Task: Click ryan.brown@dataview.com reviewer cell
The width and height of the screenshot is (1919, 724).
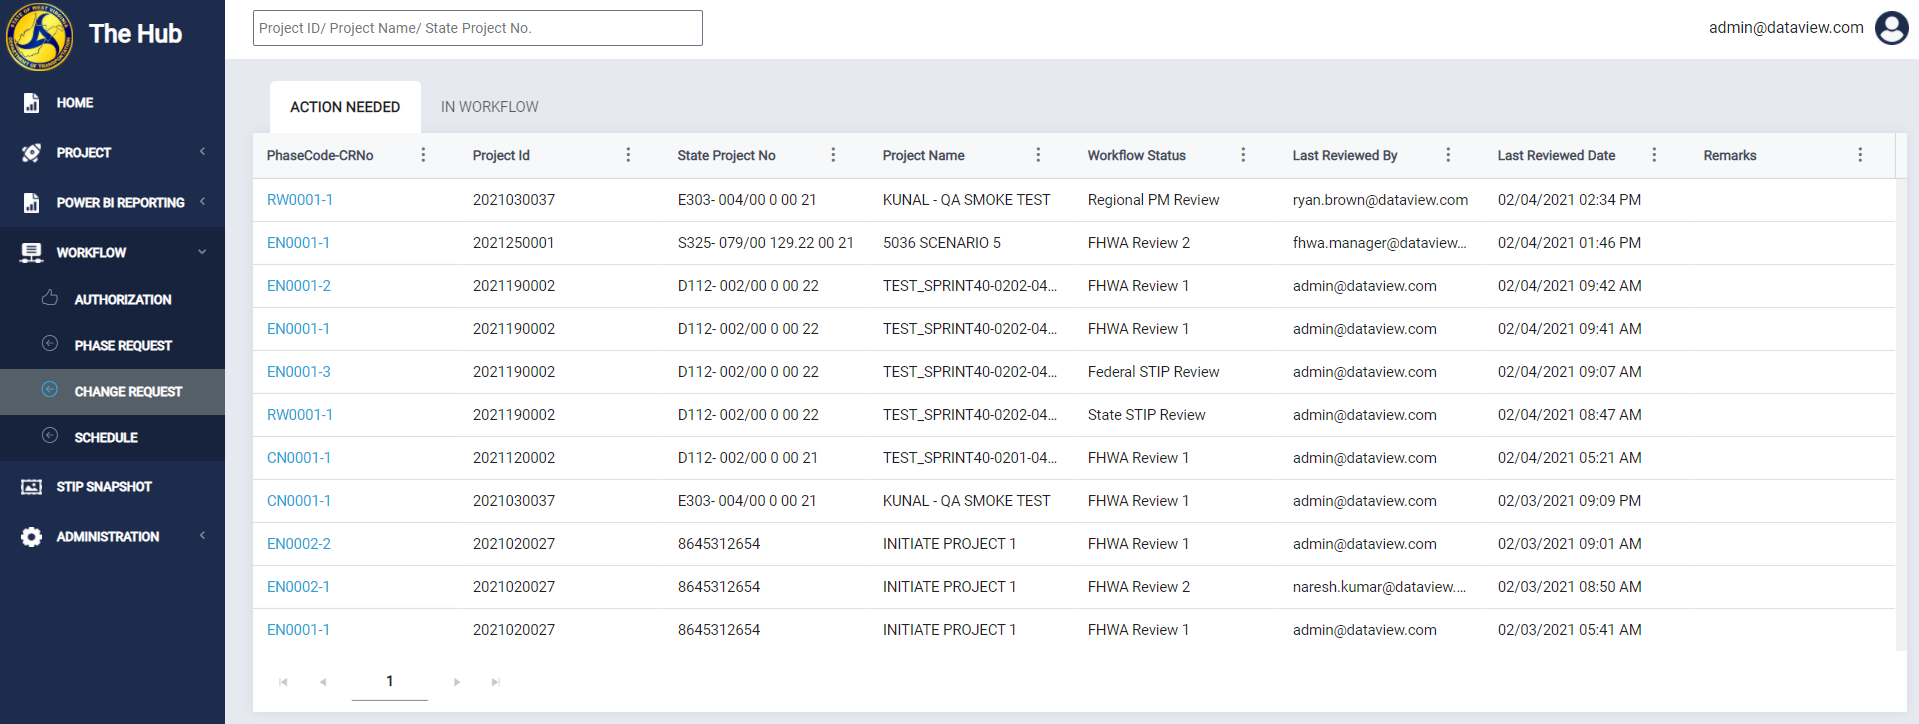Action: (x=1380, y=200)
